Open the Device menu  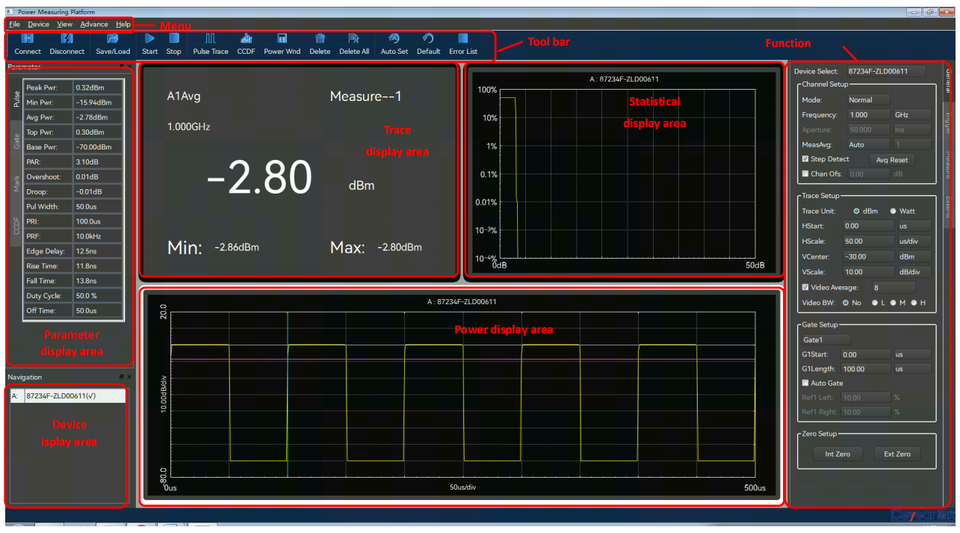click(x=38, y=24)
